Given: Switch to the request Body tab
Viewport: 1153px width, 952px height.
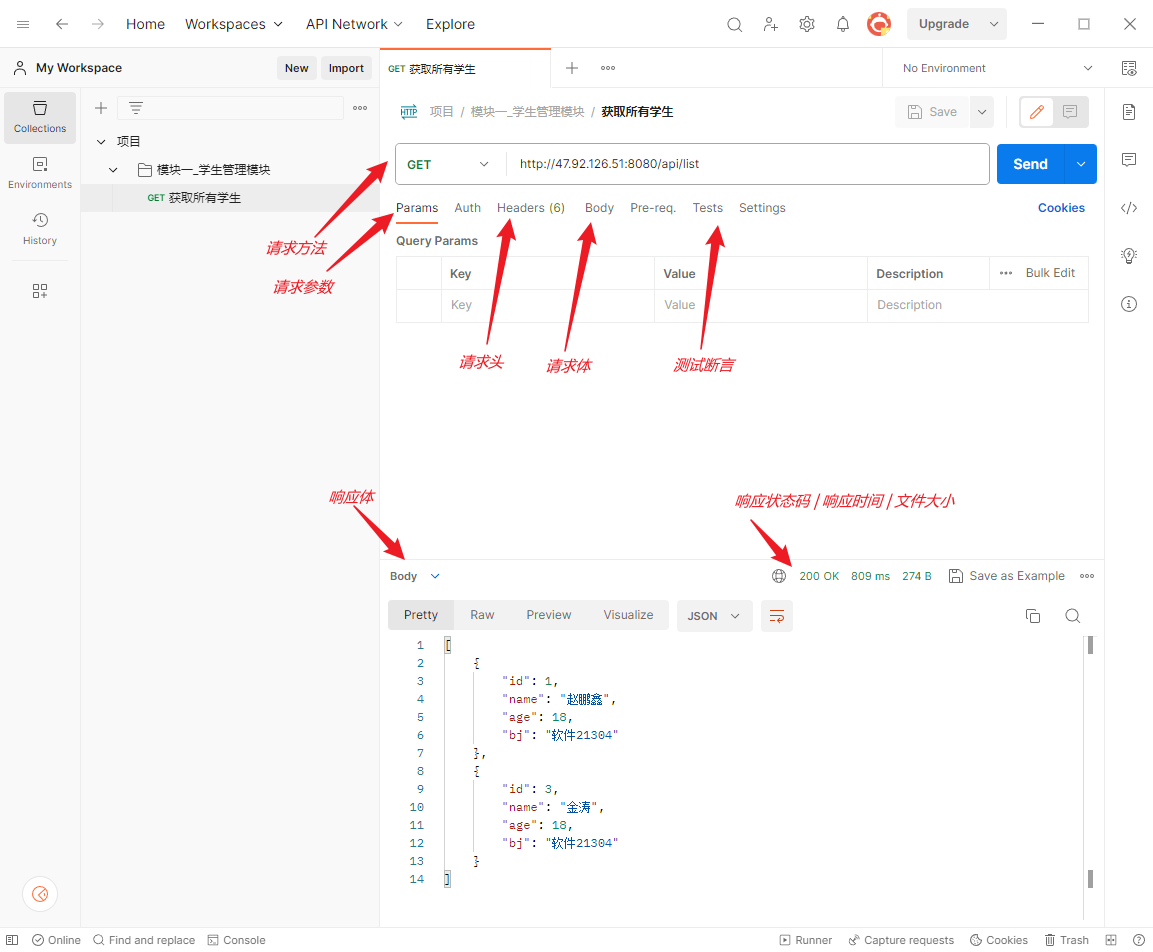Looking at the screenshot, I should tap(599, 208).
